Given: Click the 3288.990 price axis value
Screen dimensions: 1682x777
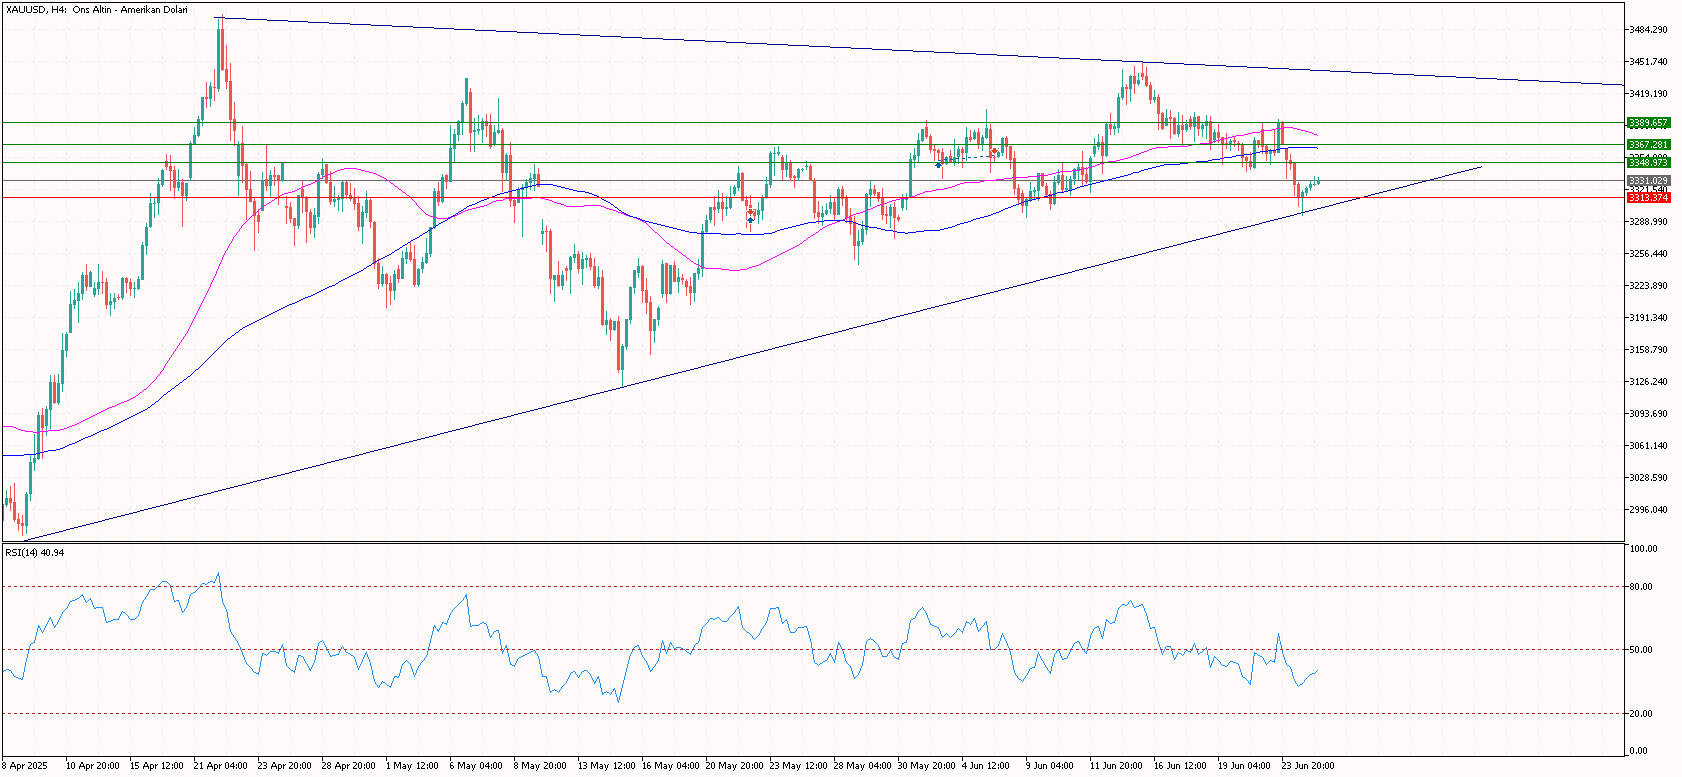Looking at the screenshot, I should coord(1648,222).
